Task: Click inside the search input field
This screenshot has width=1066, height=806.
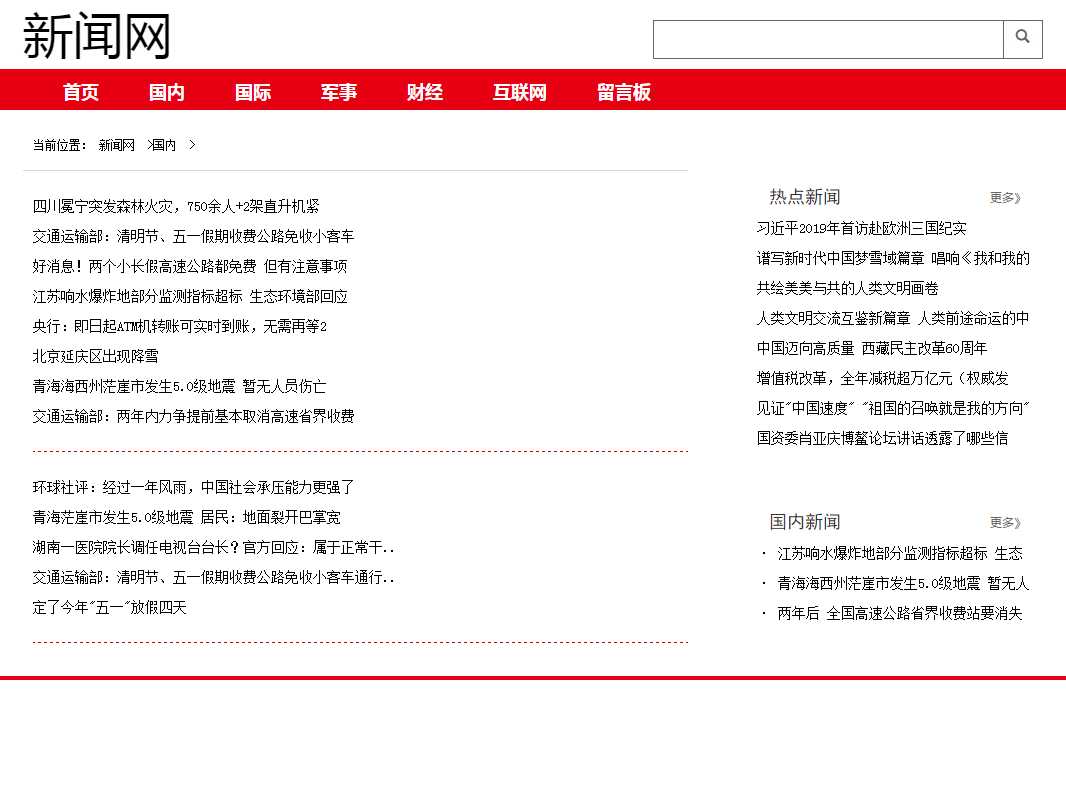Action: (827, 40)
